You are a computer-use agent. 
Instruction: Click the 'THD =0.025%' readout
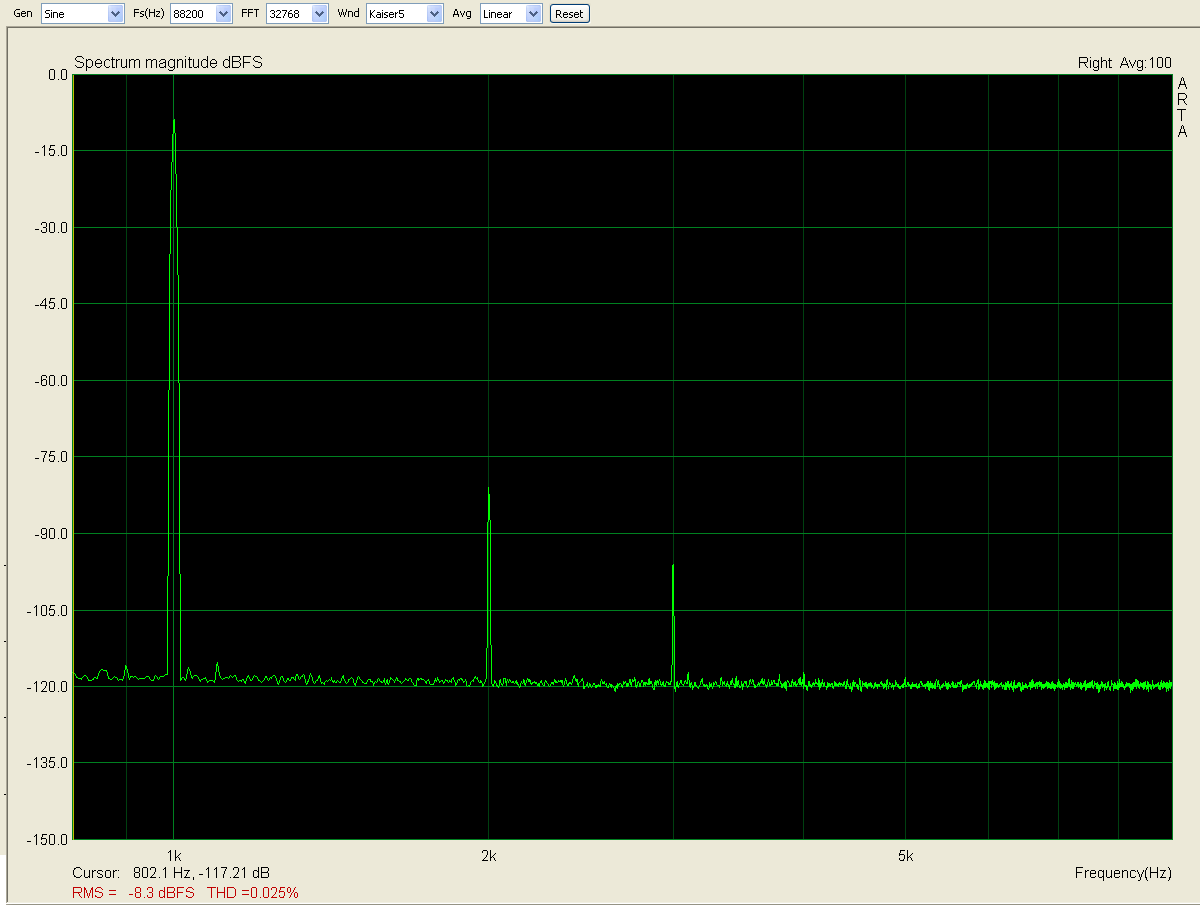(253, 892)
